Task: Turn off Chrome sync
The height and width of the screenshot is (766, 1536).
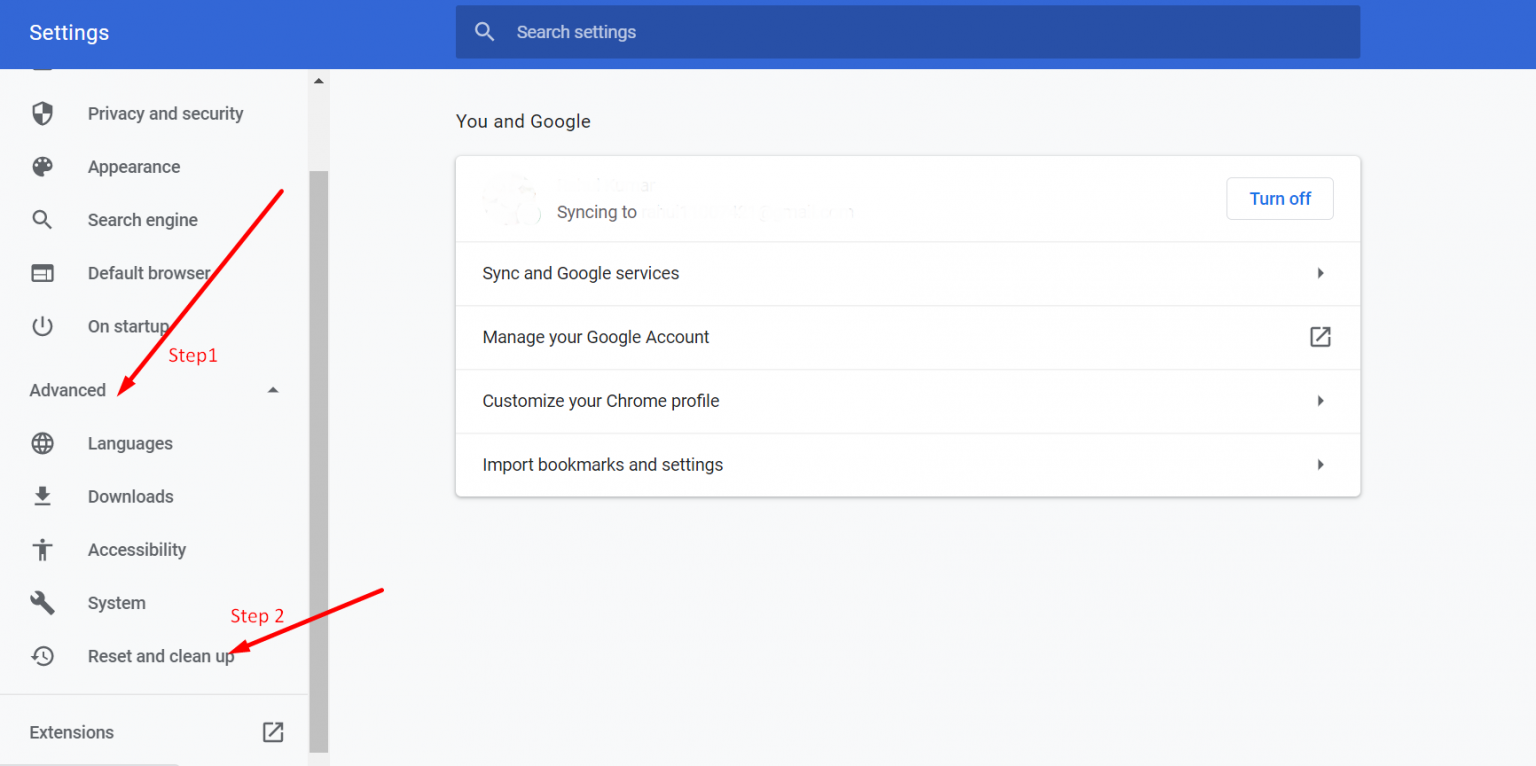Action: [1280, 198]
